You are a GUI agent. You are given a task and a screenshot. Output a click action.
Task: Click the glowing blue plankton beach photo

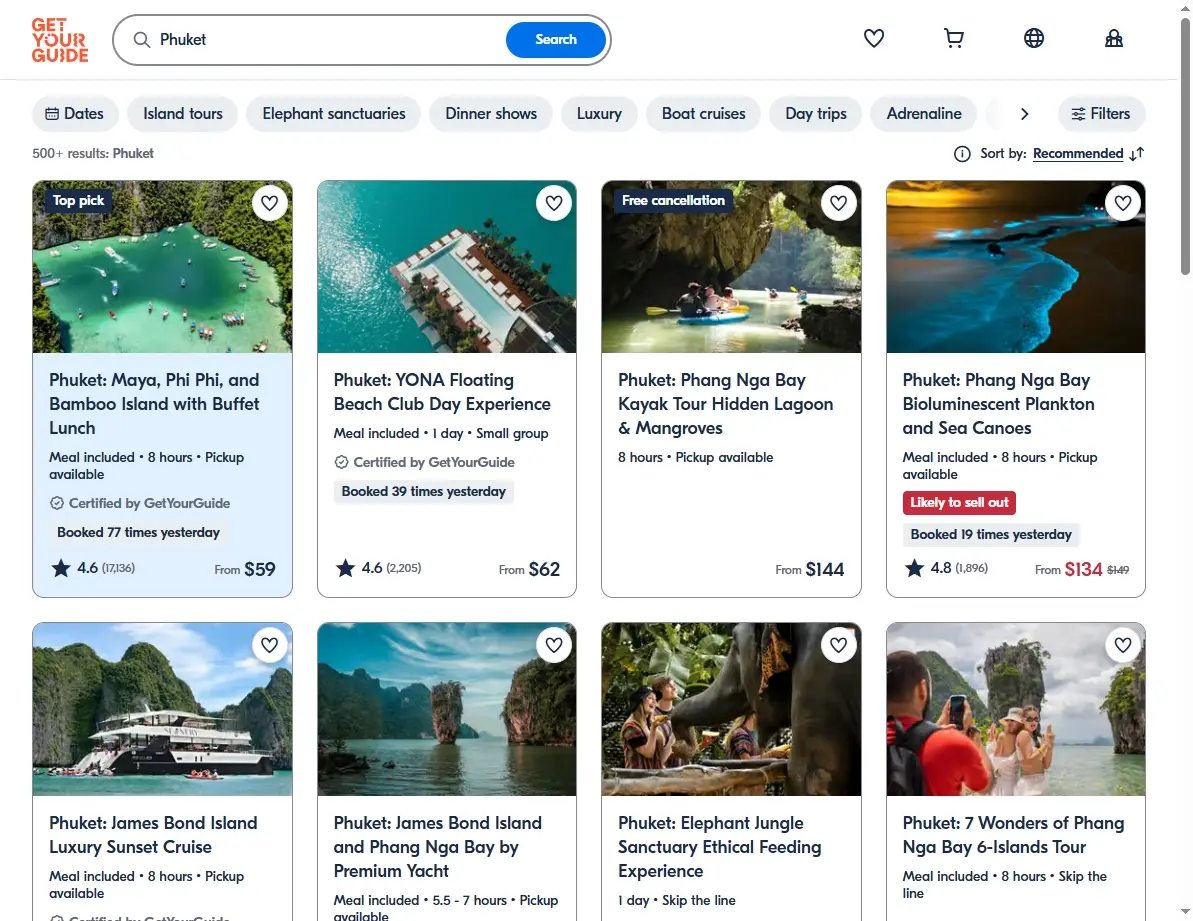tap(1016, 267)
